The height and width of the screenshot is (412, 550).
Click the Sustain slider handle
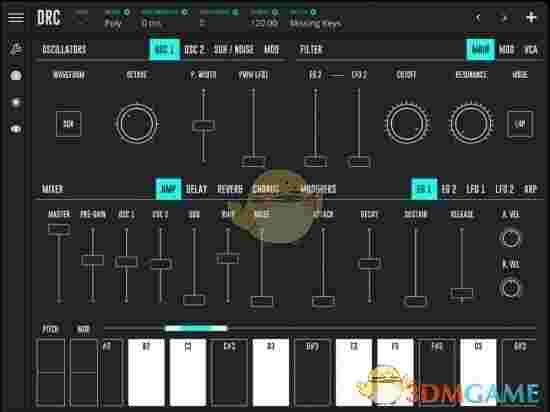coord(415,301)
